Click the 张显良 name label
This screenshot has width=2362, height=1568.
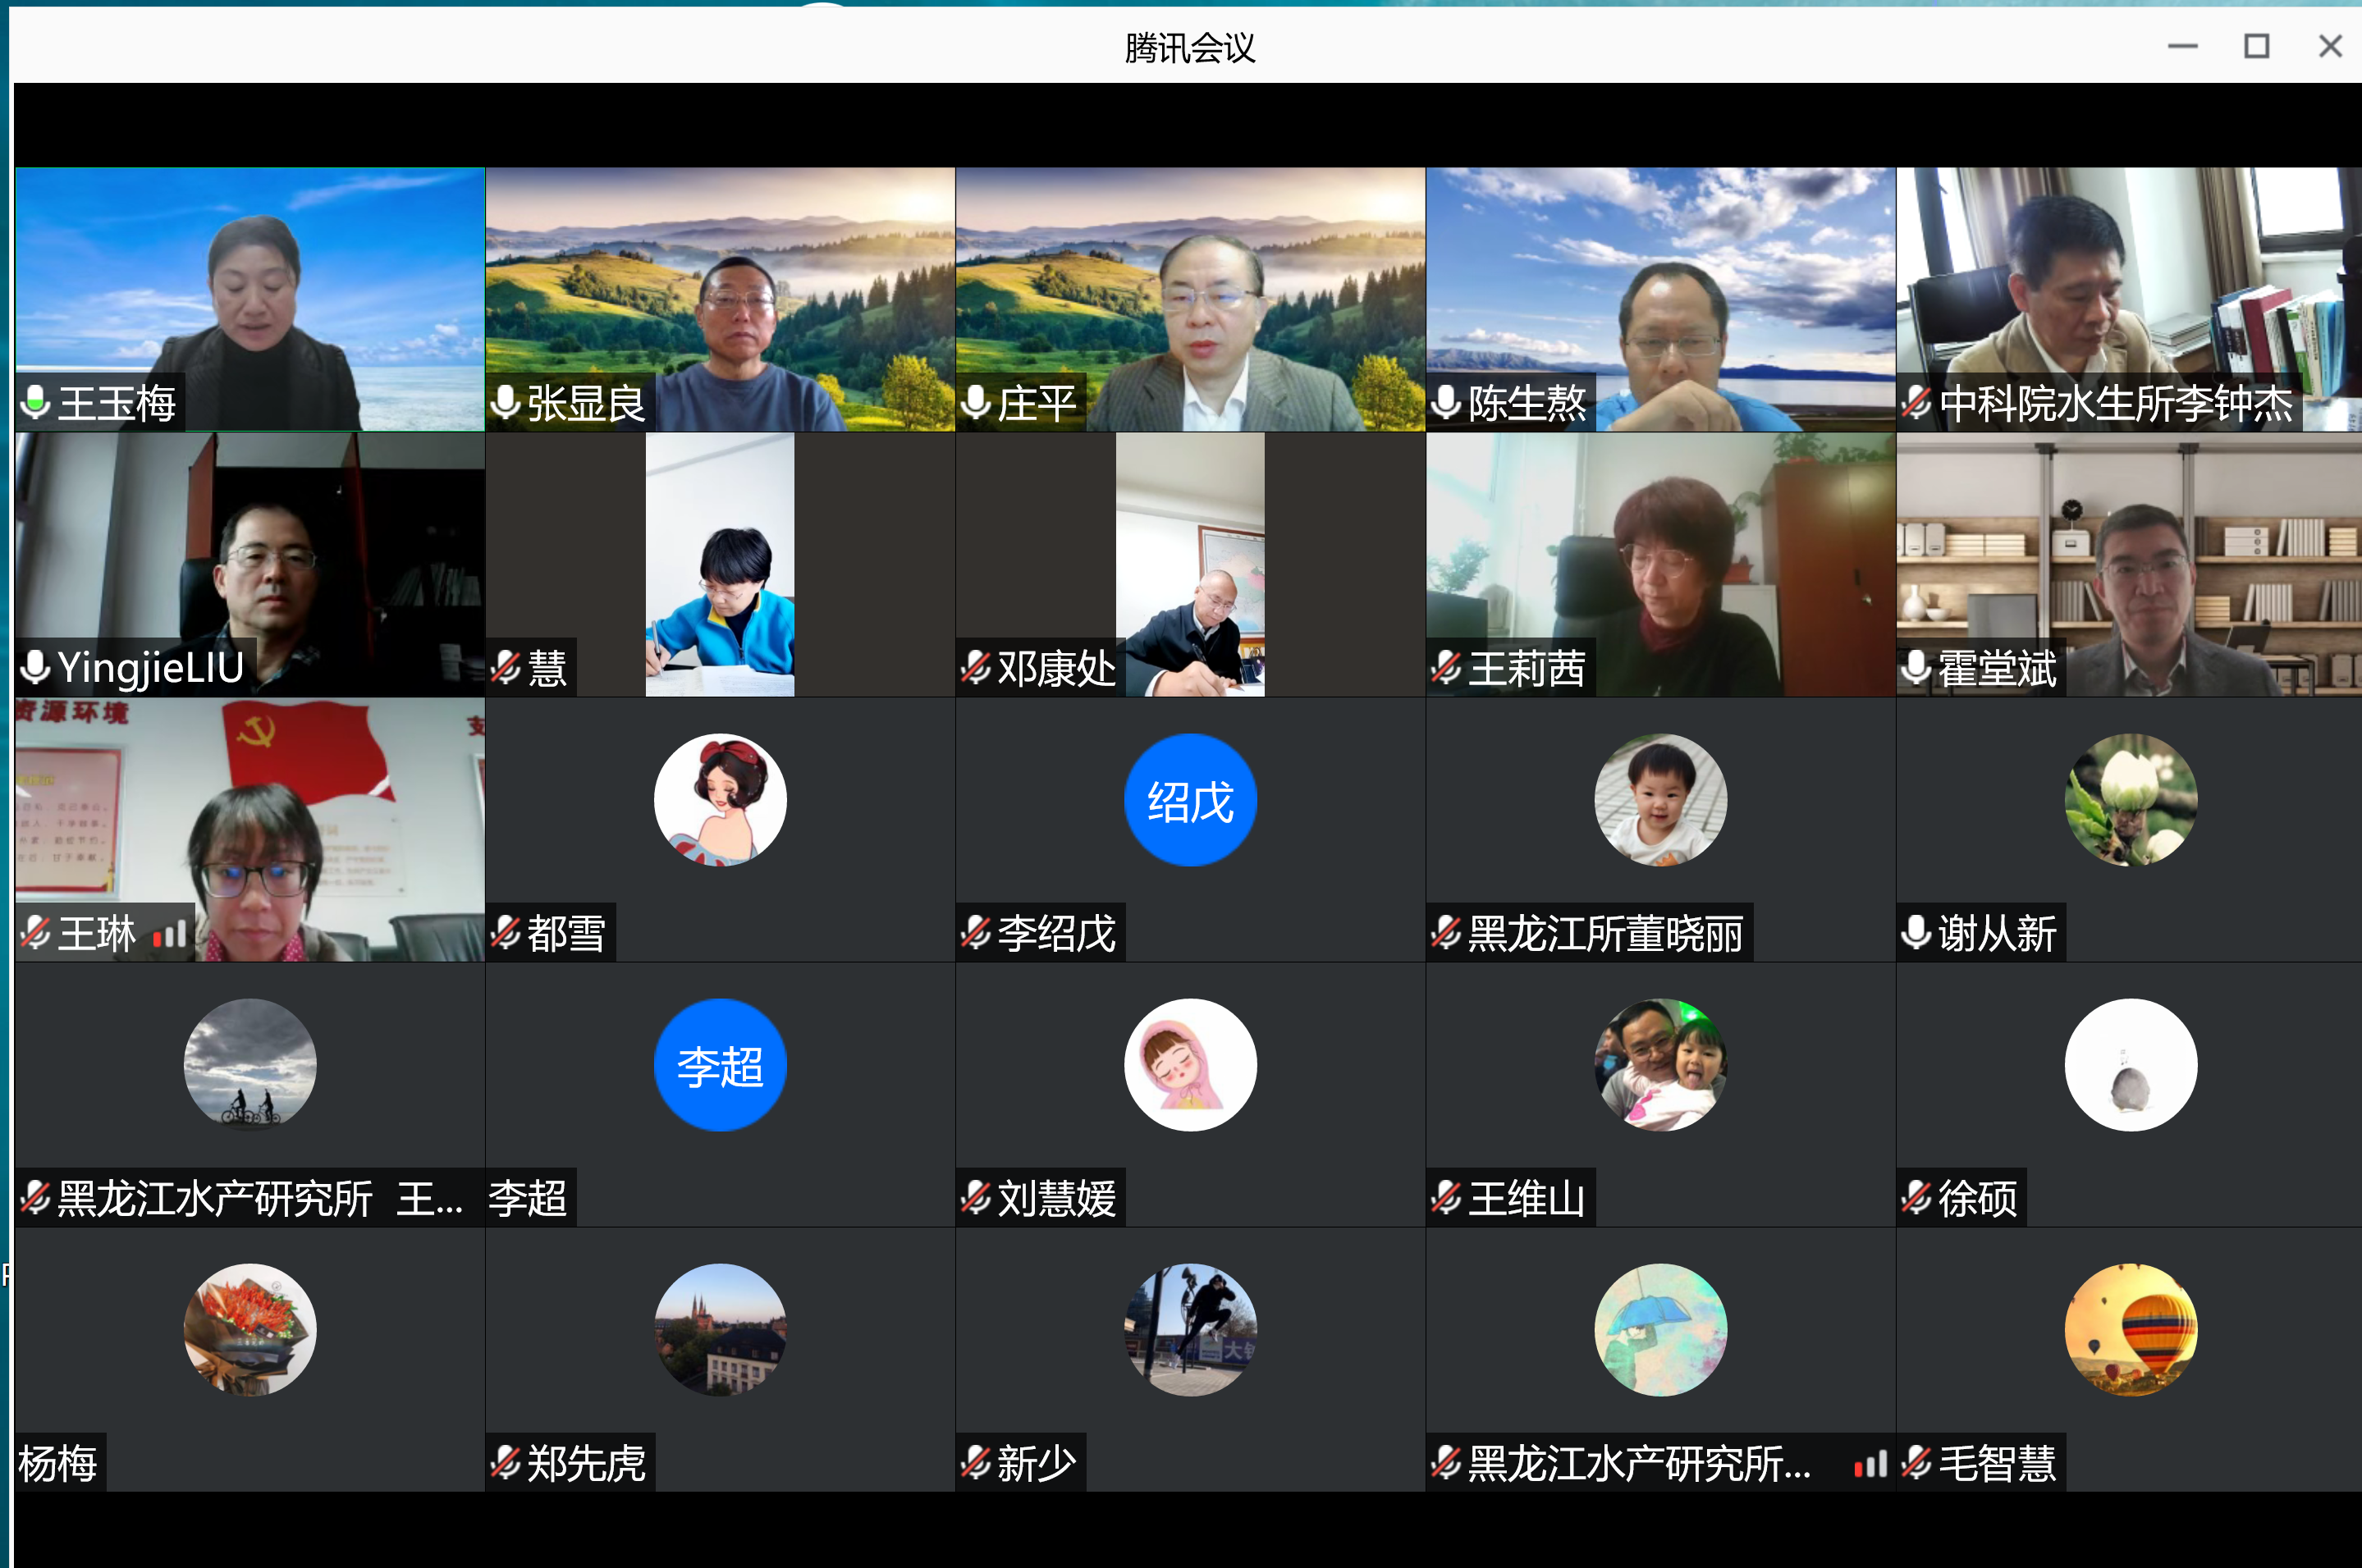click(586, 404)
